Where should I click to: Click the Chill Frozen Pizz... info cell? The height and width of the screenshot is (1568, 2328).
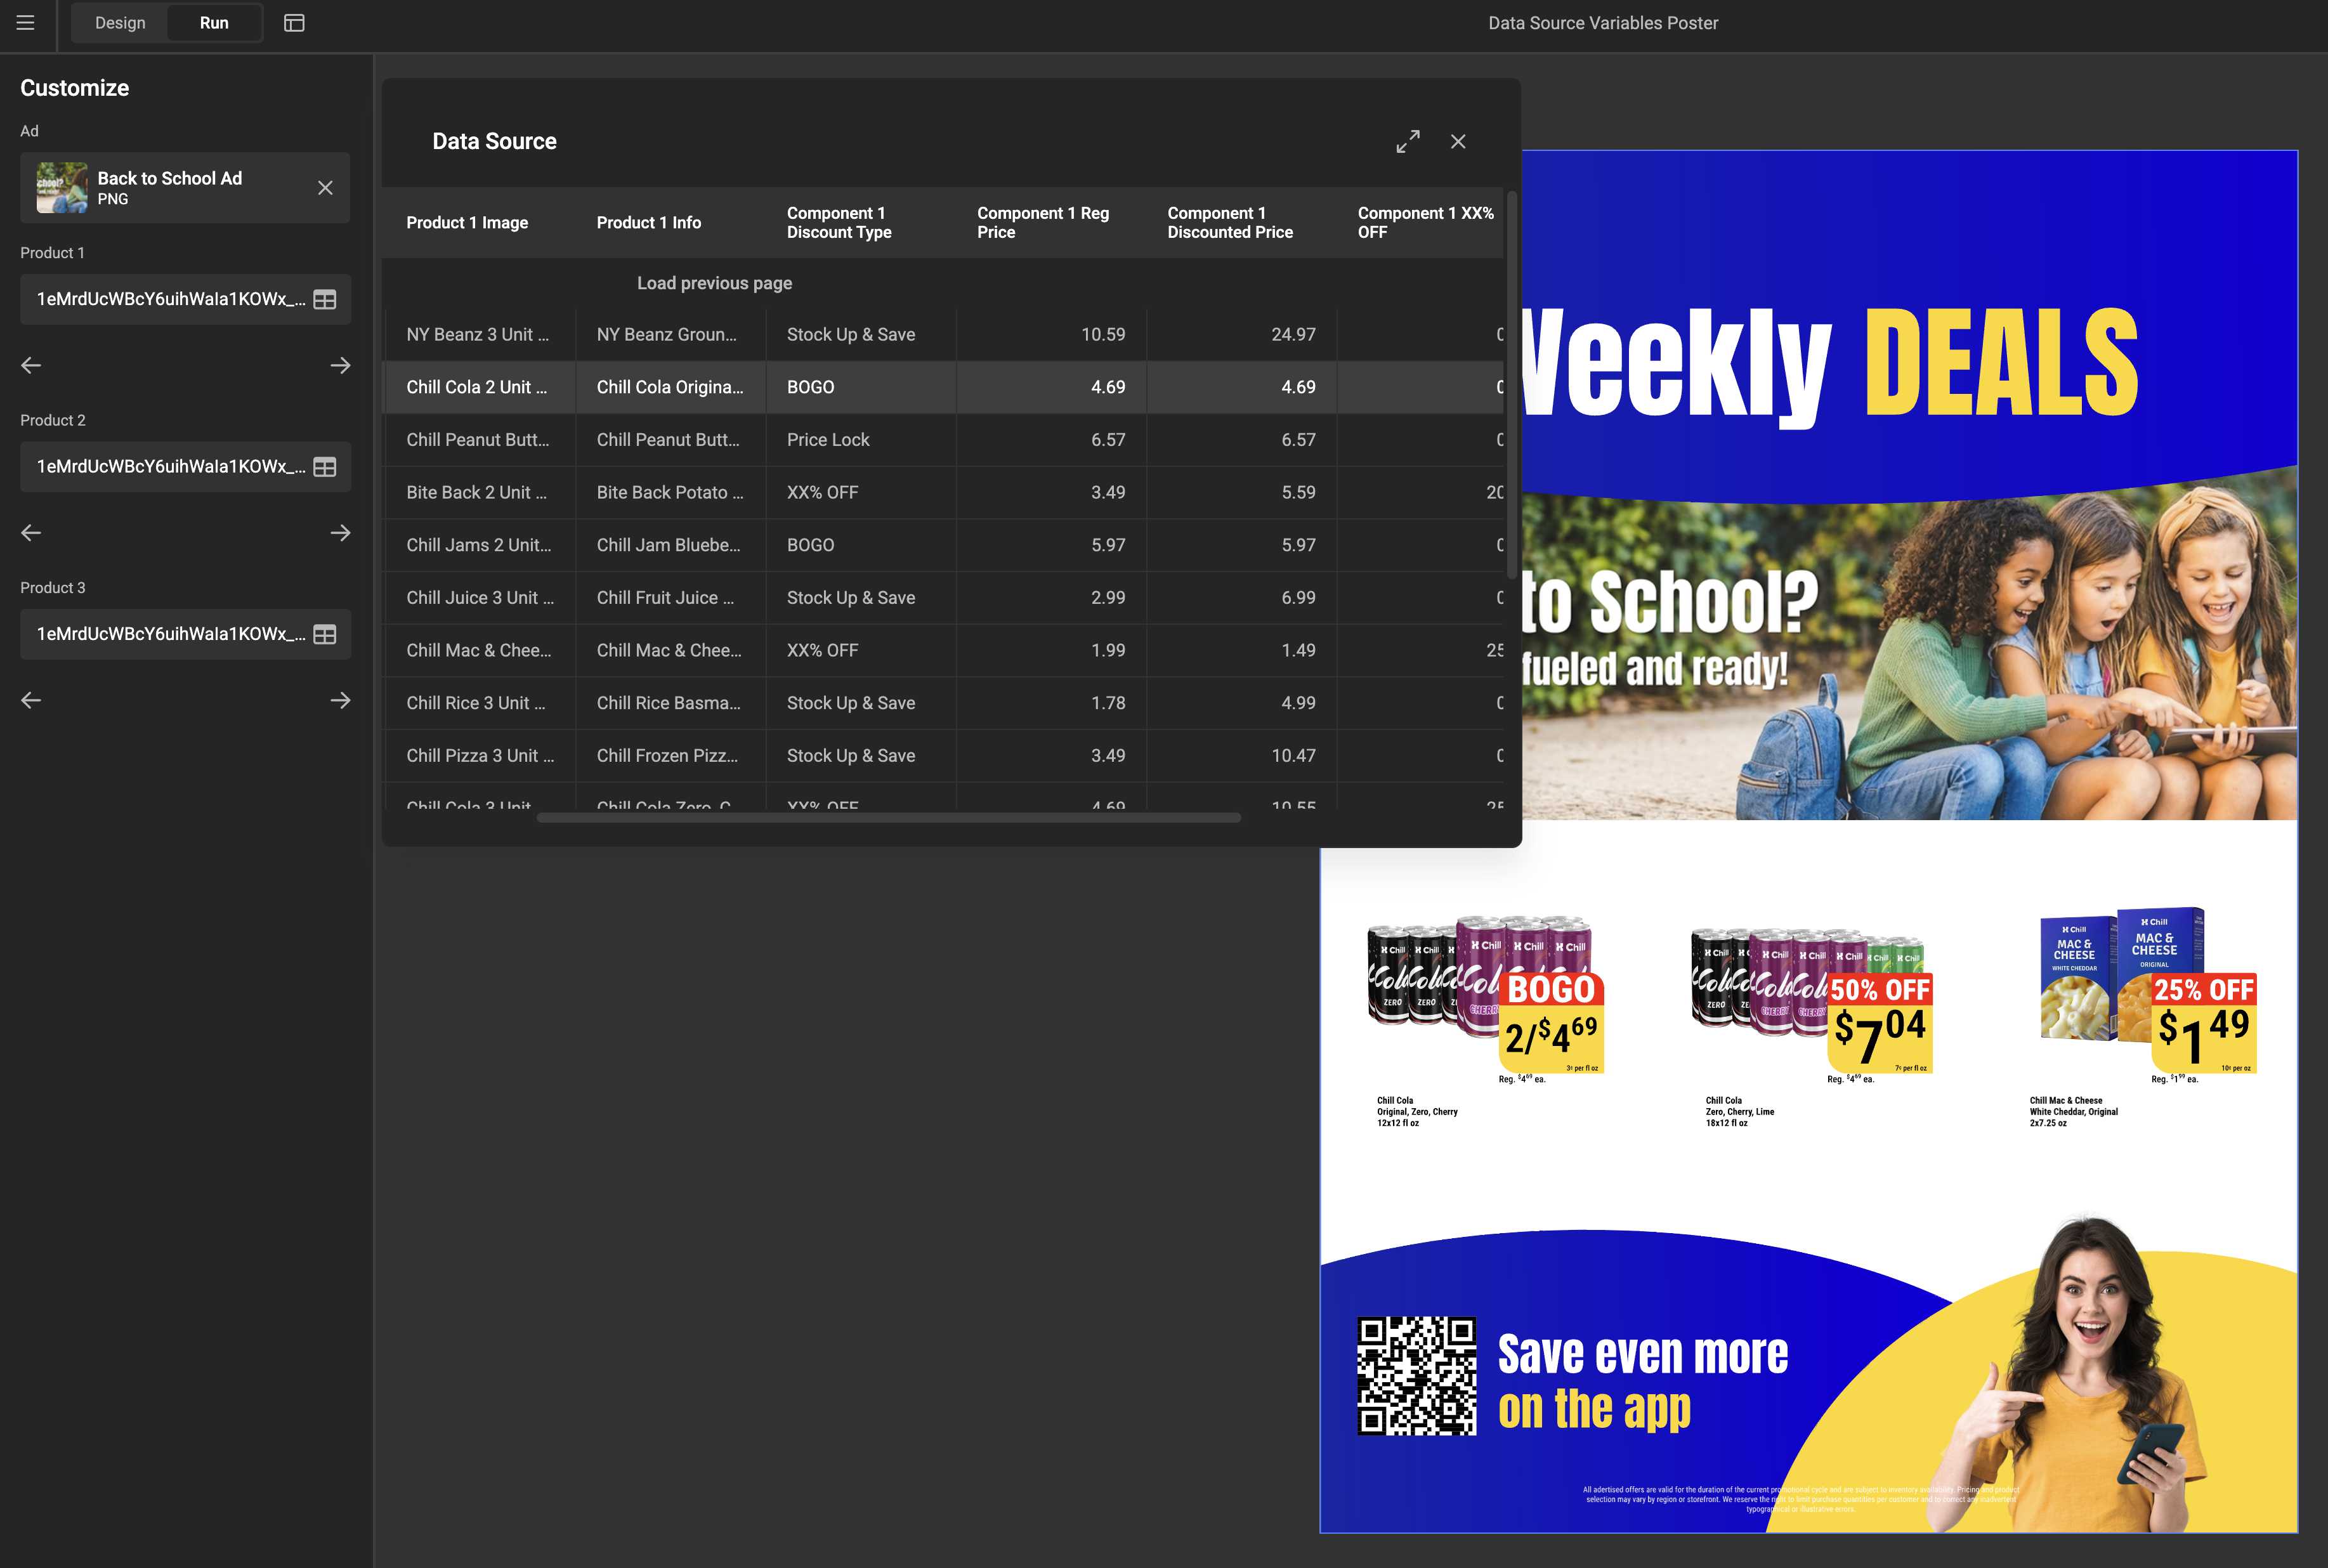tap(670, 756)
